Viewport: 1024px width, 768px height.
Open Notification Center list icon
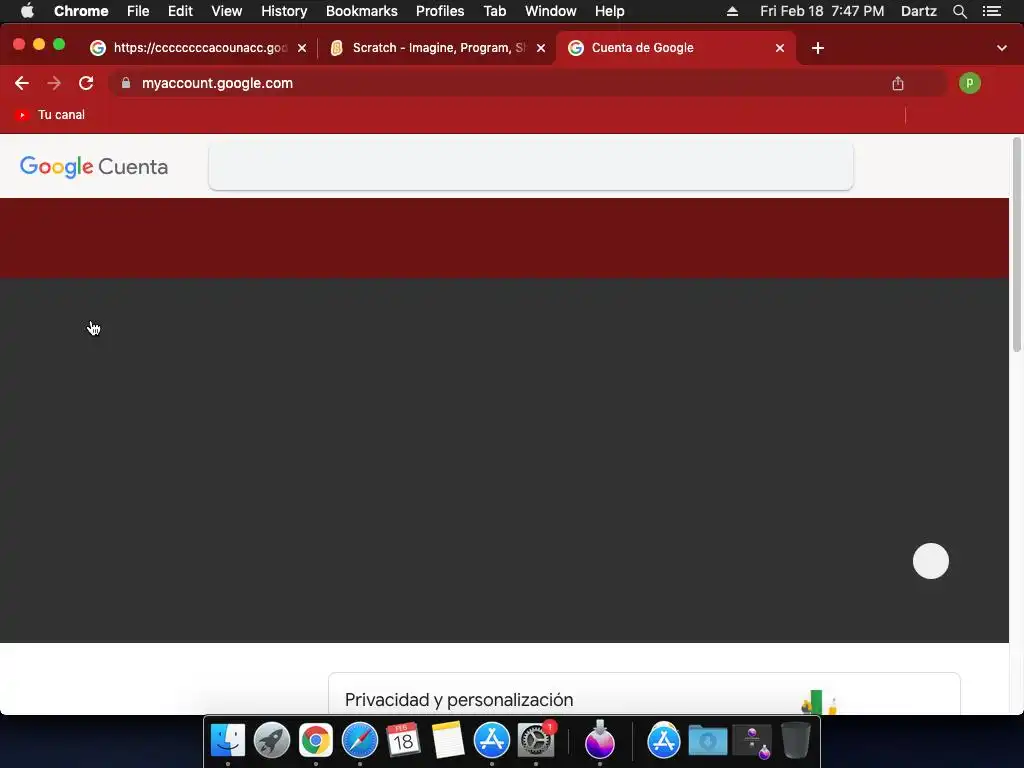tap(992, 11)
